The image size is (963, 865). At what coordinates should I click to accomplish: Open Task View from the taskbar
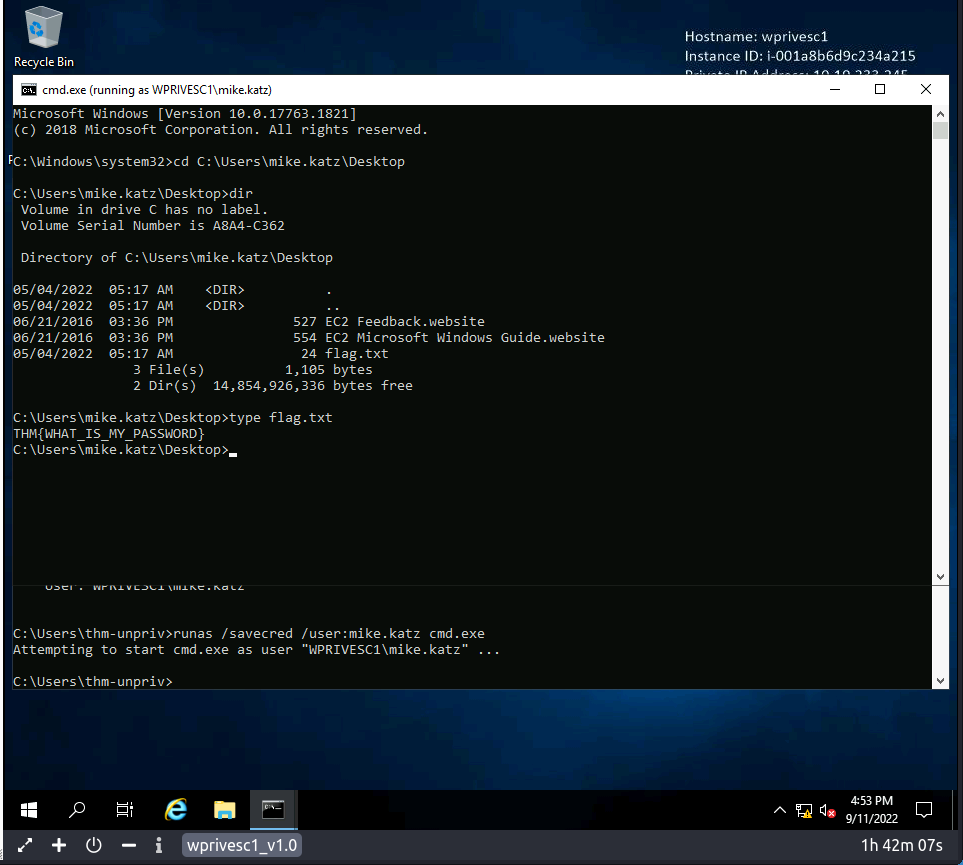[x=125, y=809]
